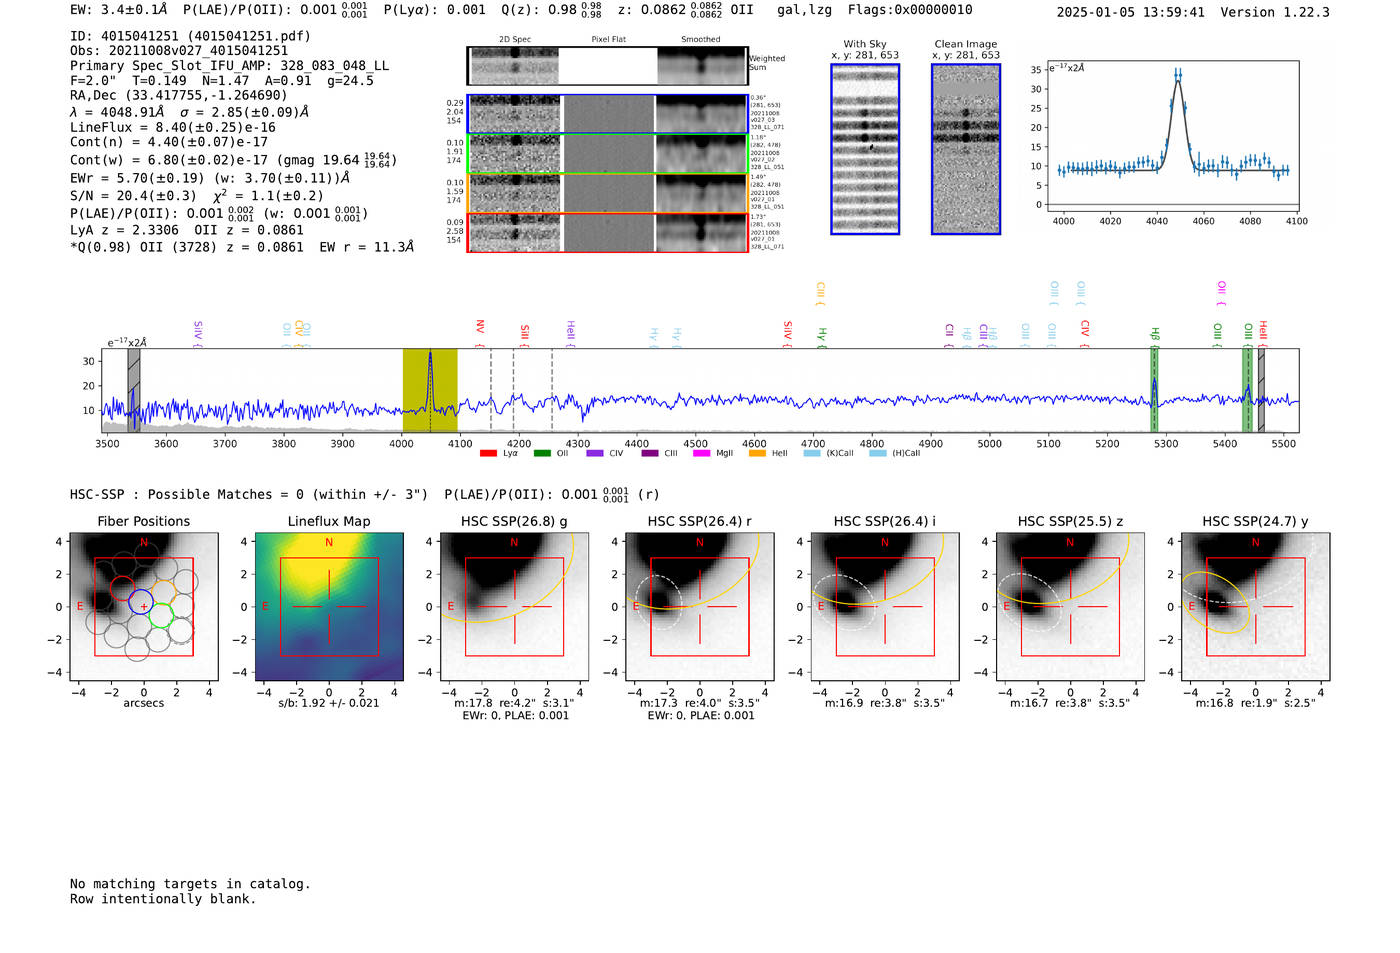Image resolution: width=1400 pixels, height=953 pixels.
Task: Click the S/N = 20.4(±0.3) text
Action: pyautogui.click(x=133, y=196)
